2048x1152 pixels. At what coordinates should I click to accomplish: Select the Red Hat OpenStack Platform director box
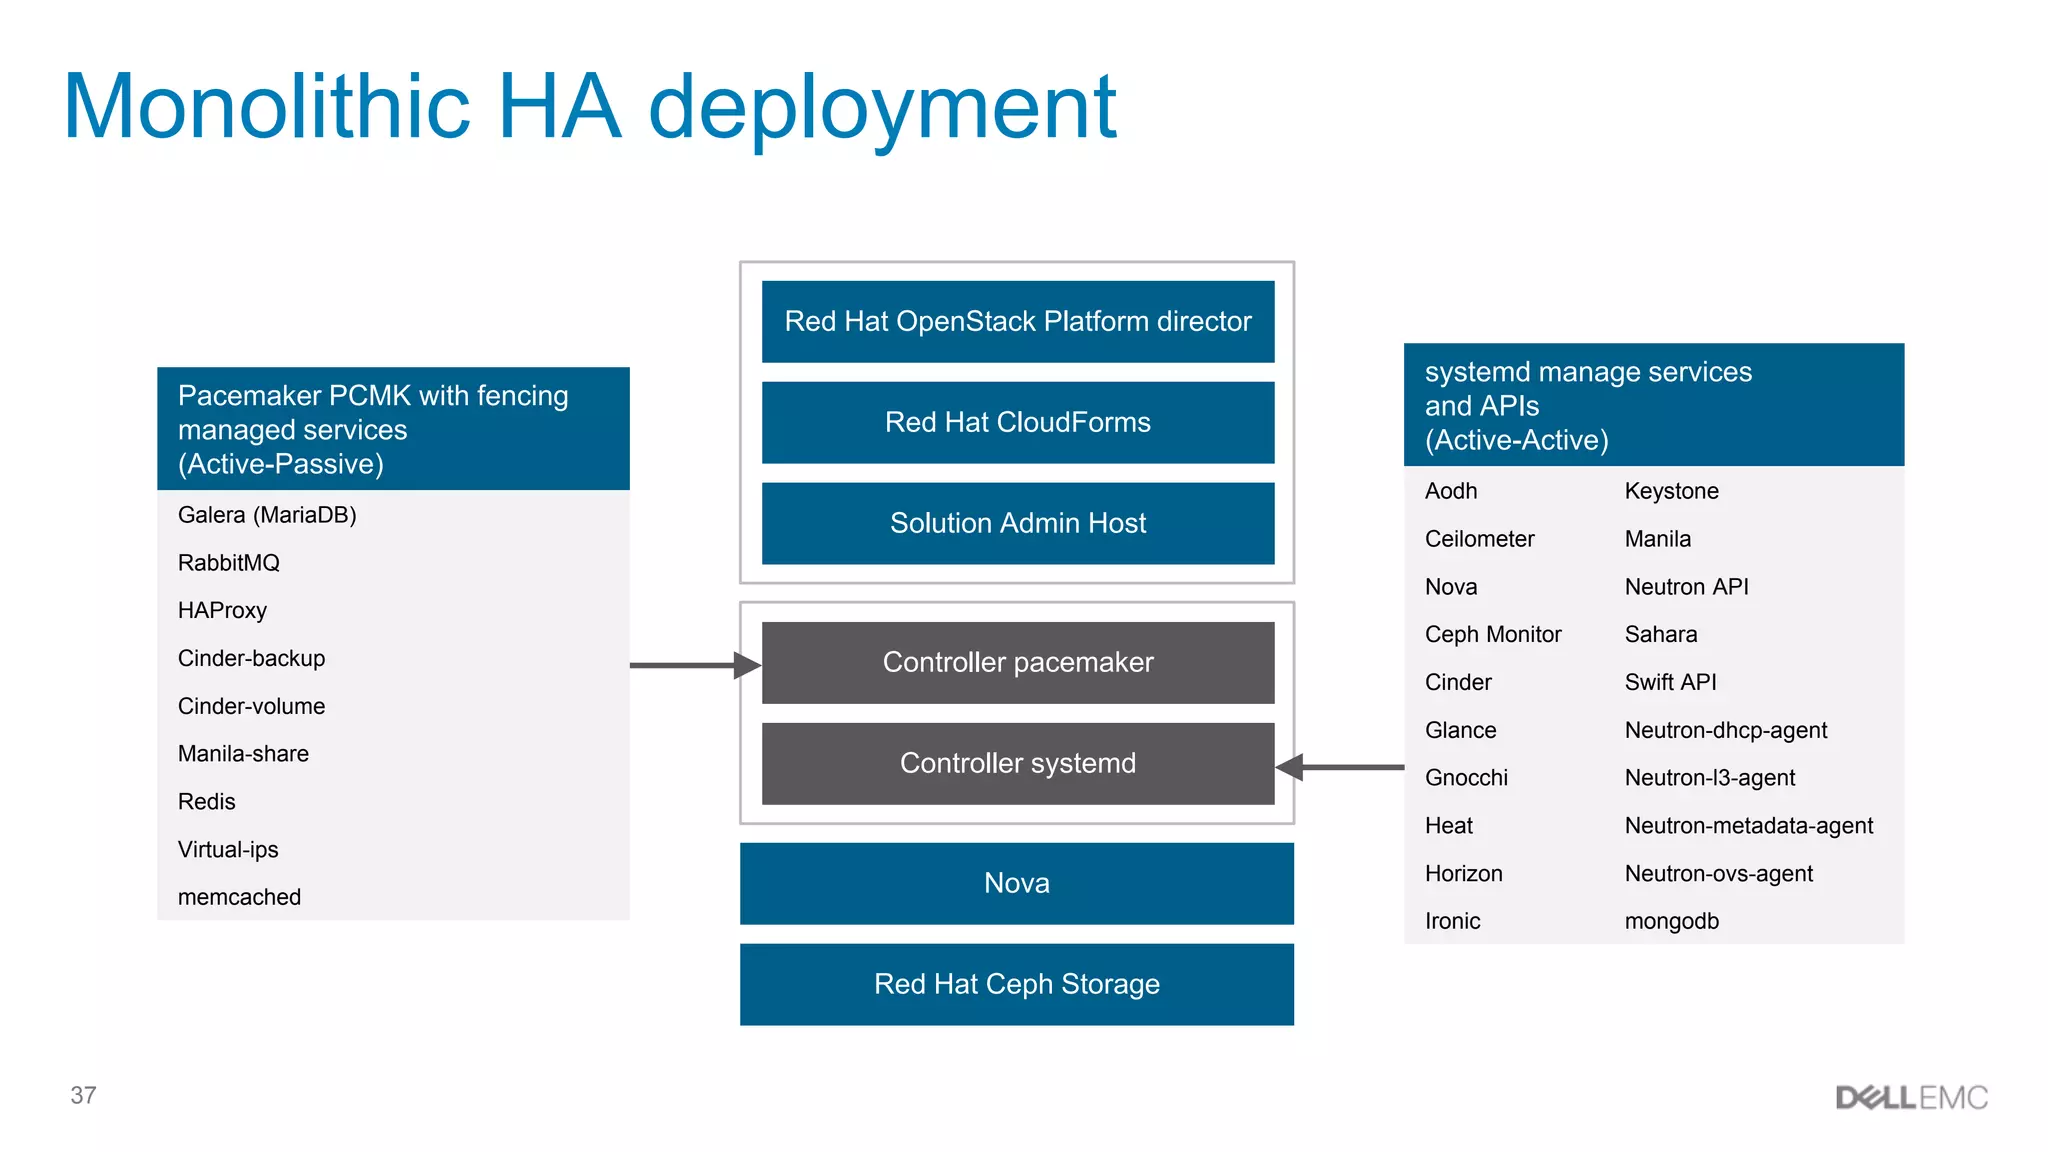(x=1017, y=322)
